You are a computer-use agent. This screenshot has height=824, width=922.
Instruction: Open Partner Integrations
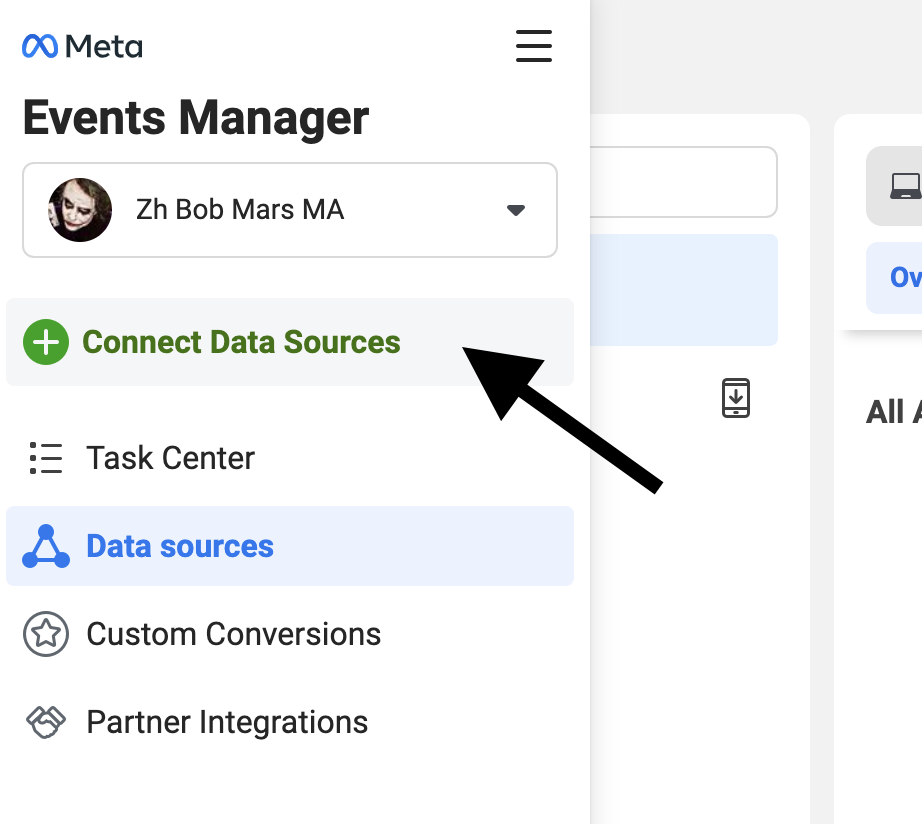290,722
